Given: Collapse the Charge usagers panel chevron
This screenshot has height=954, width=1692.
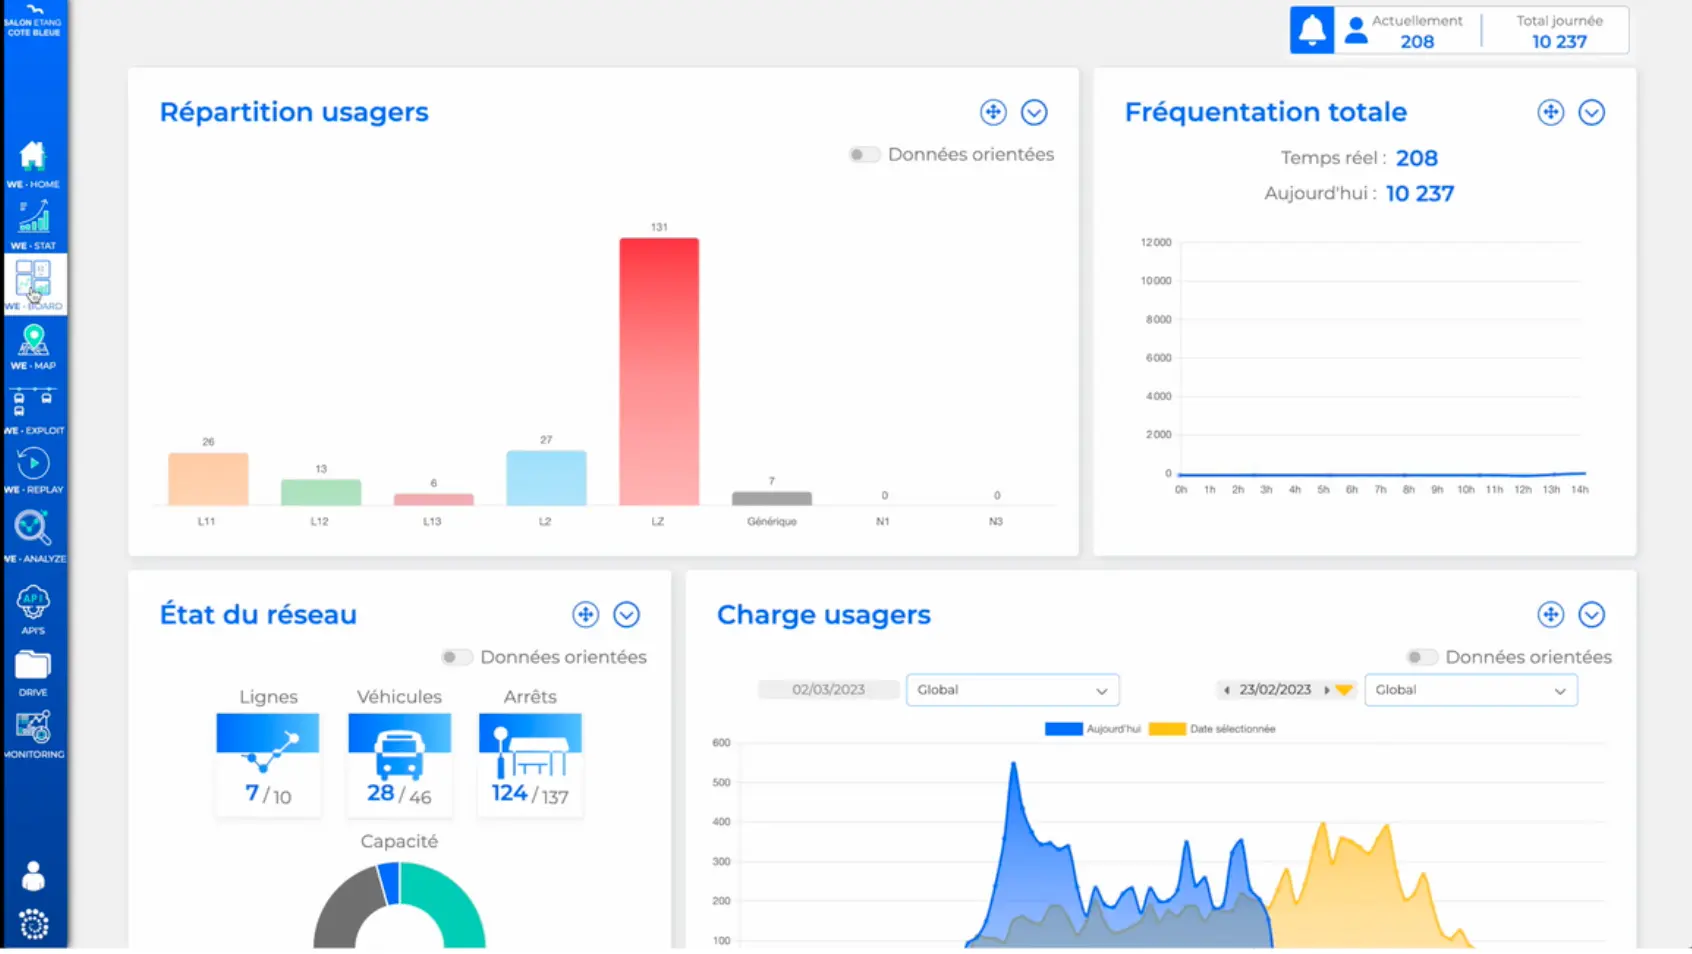Looking at the screenshot, I should 1592,614.
